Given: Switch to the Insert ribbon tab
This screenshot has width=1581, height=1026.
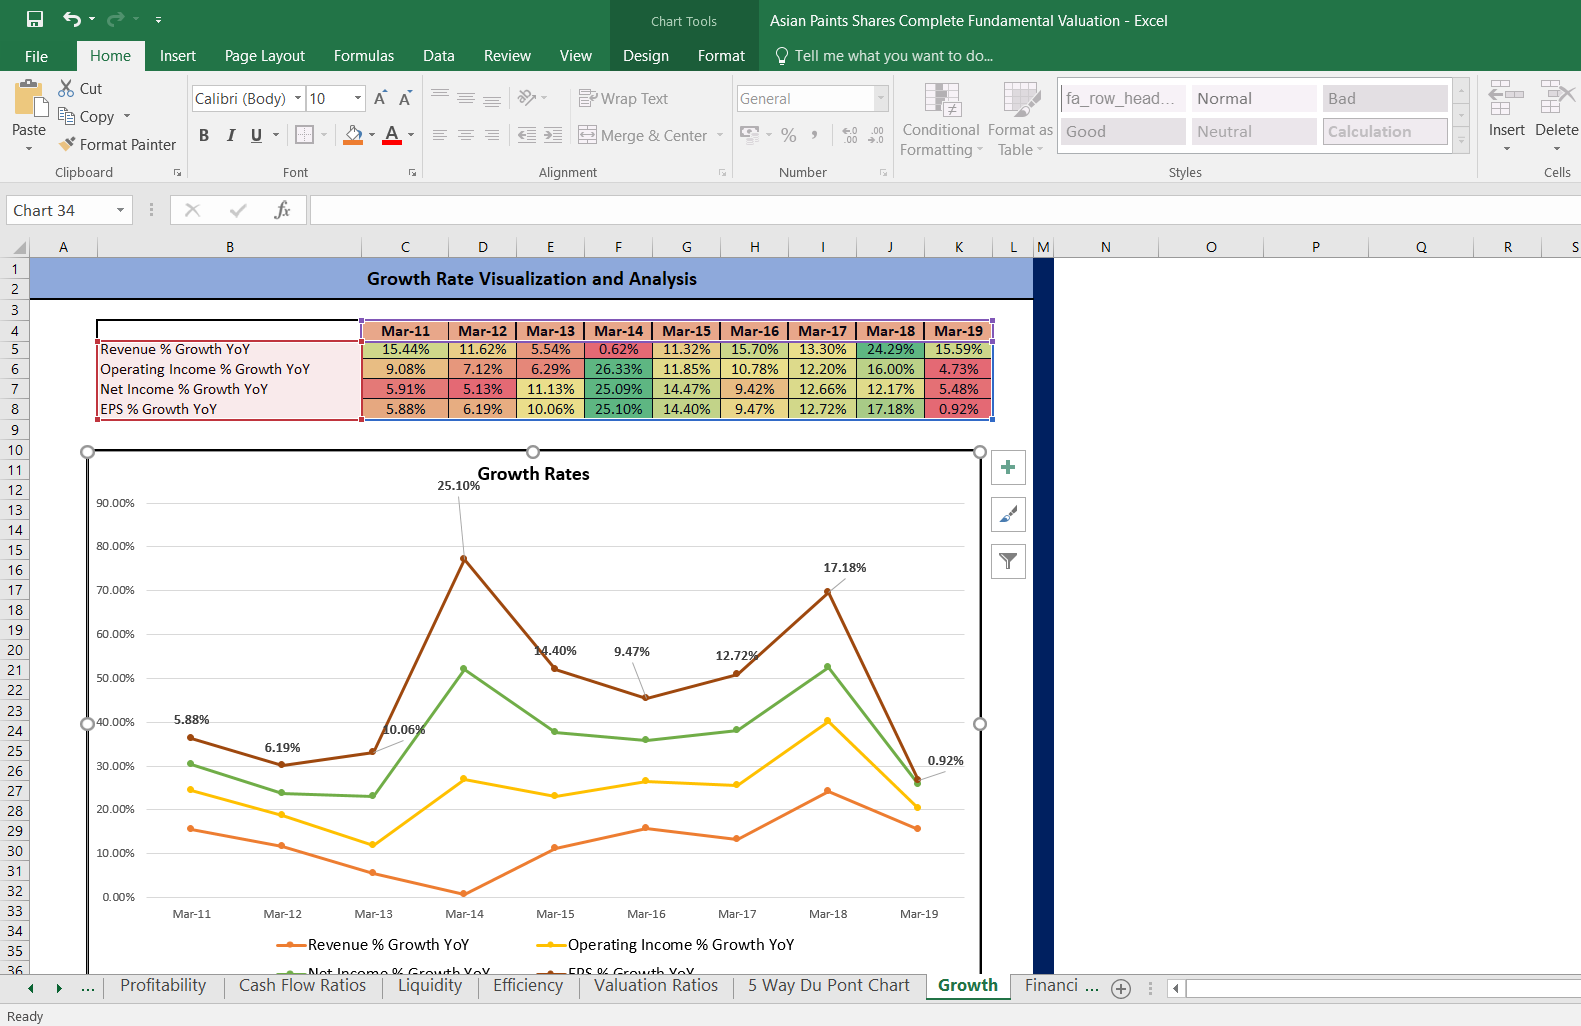Looking at the screenshot, I should point(178,56).
